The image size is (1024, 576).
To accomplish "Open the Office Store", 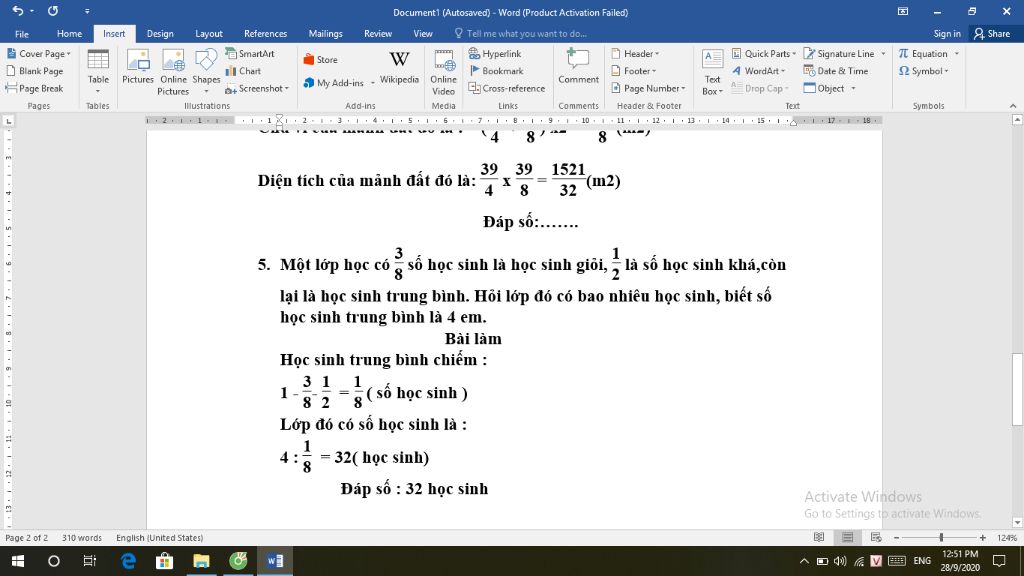I will tap(321, 59).
